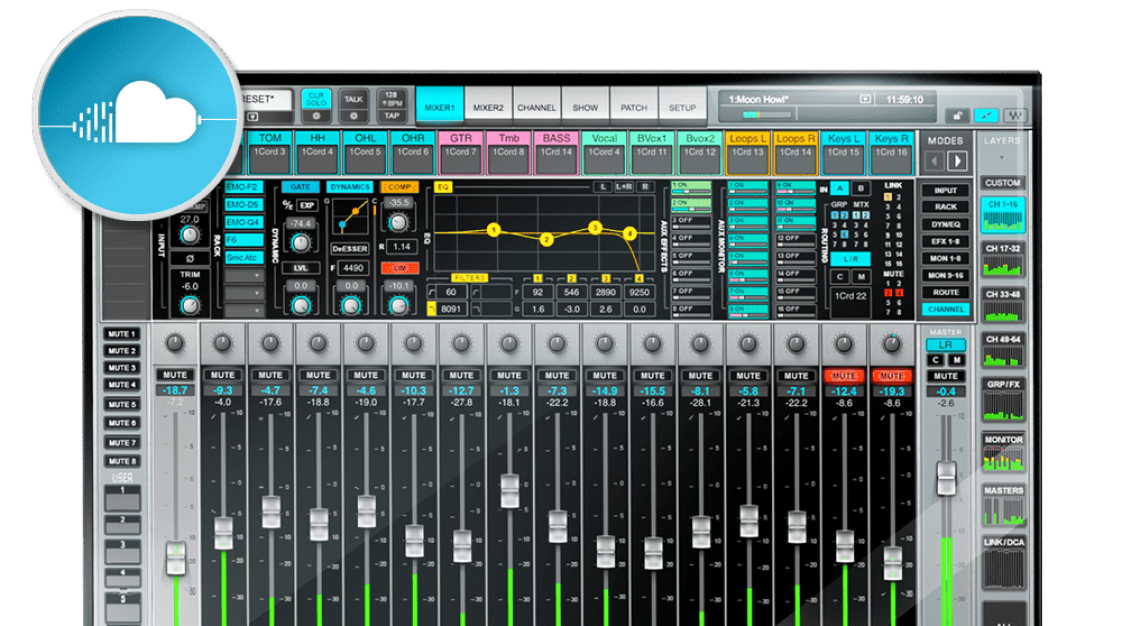Open the Talk settings gear icon
The width and height of the screenshot is (1122, 626).
pos(353,116)
